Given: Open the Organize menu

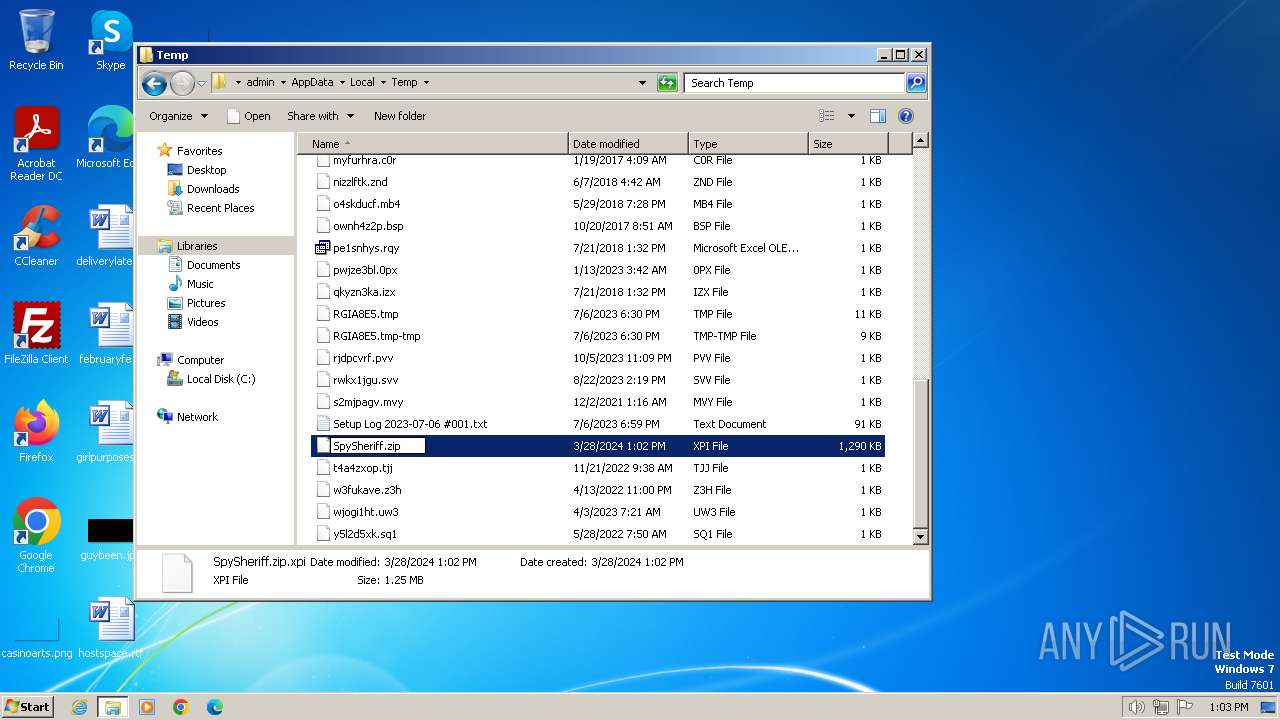Looking at the screenshot, I should tap(178, 116).
